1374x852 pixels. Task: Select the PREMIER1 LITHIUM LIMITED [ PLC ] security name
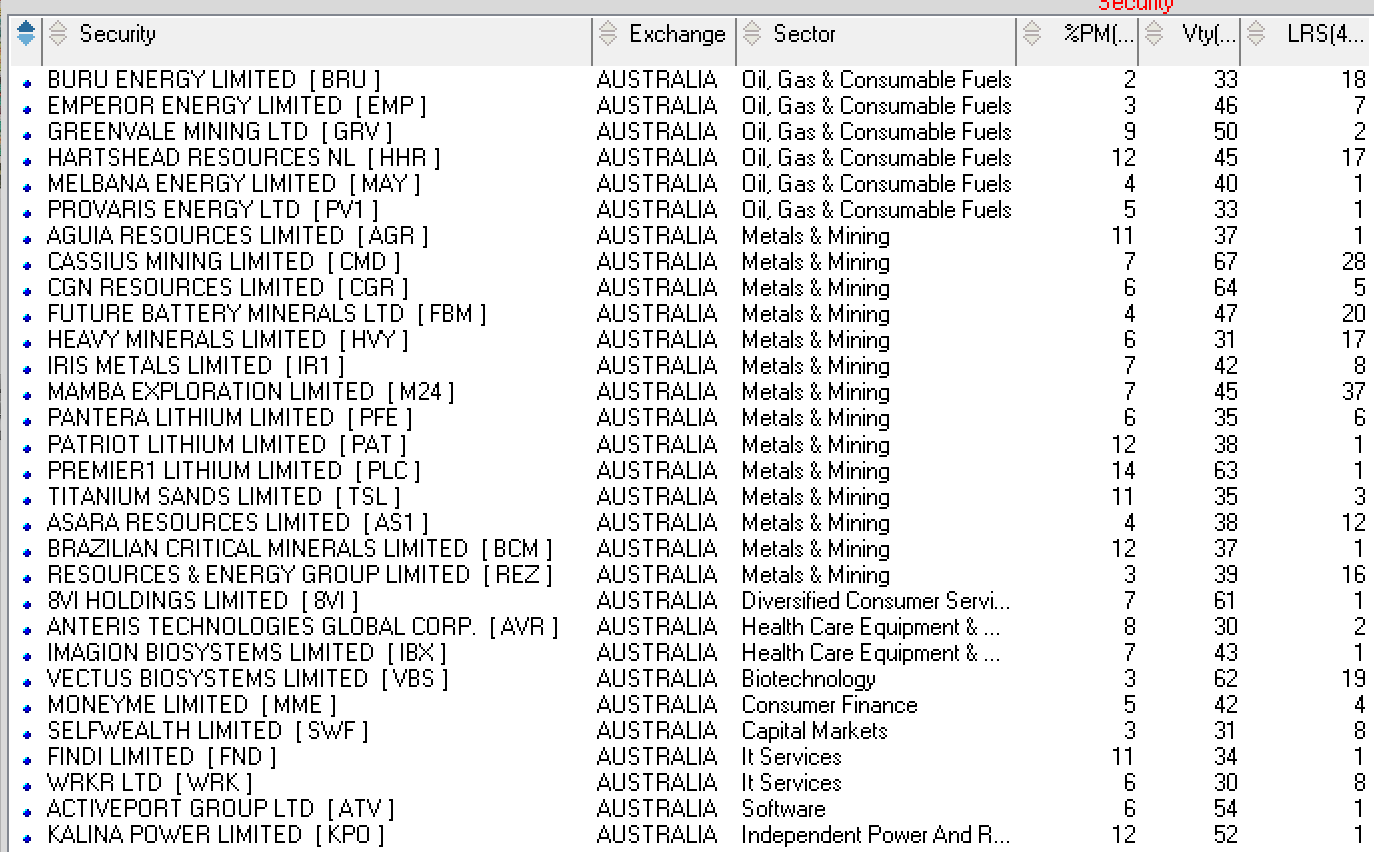[x=233, y=470]
